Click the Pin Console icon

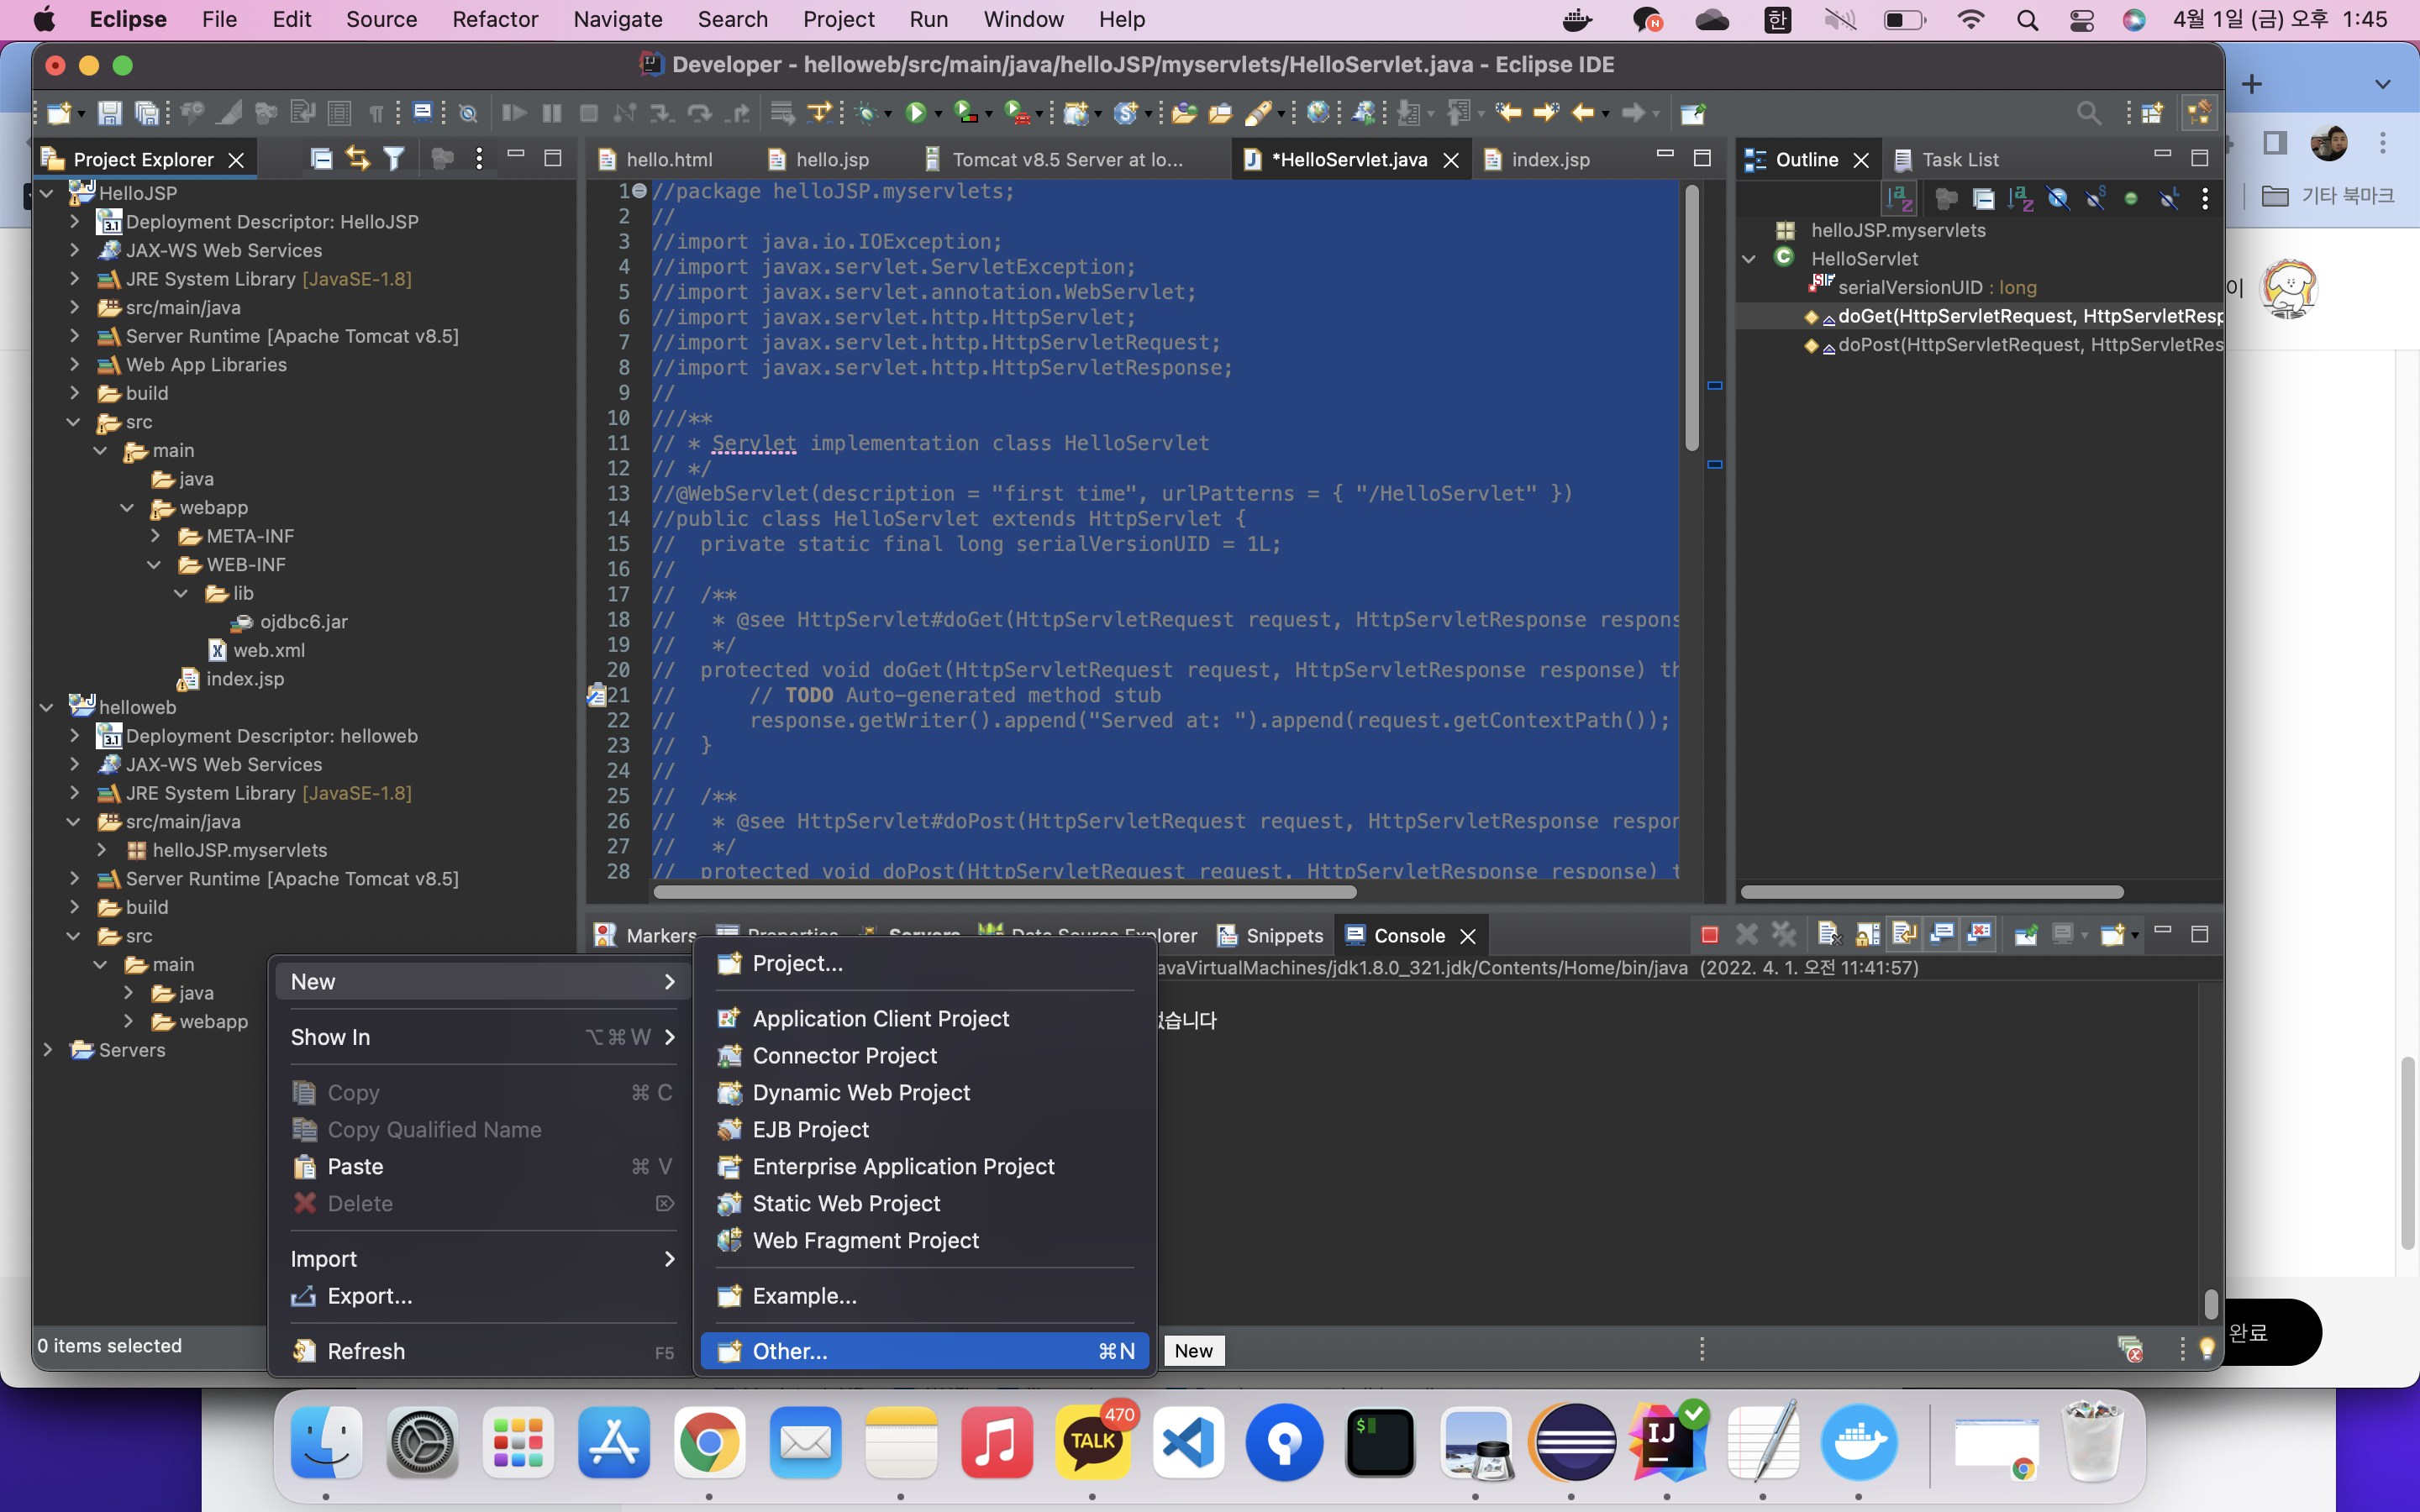click(x=2026, y=935)
